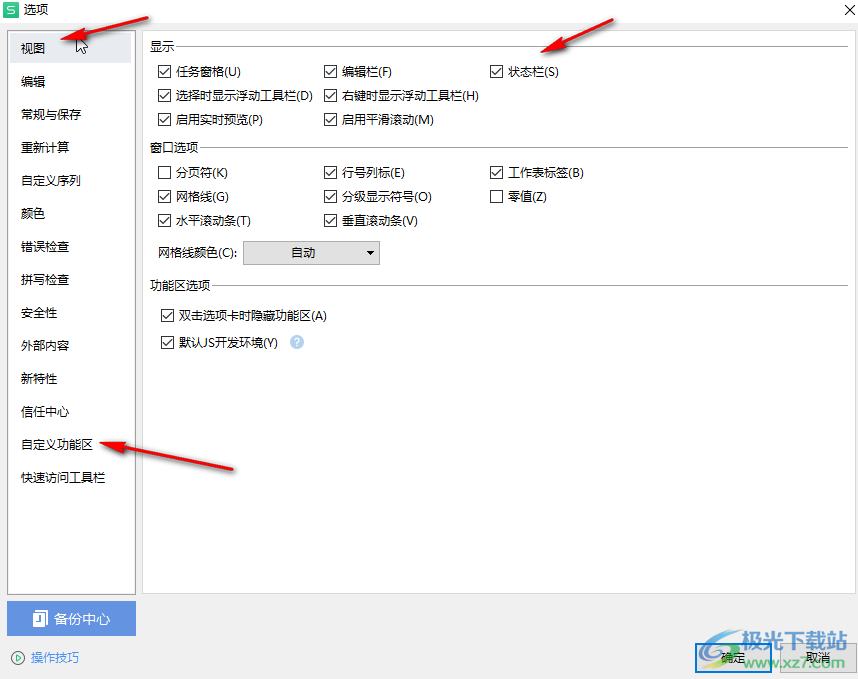Image resolution: width=858 pixels, height=679 pixels.
Task: Click the play icon next to 操作技巧
Action: point(18,658)
